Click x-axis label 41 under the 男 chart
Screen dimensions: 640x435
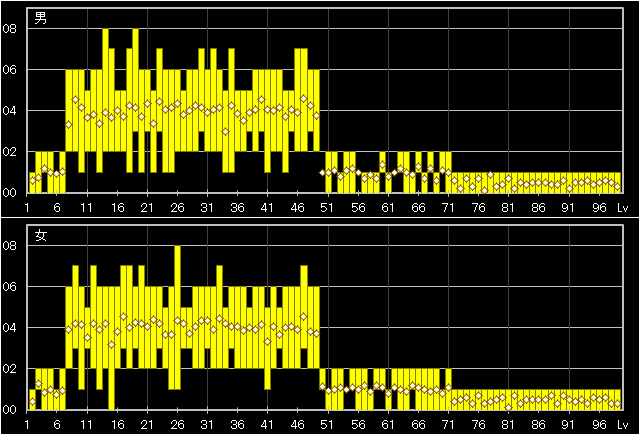tap(267, 208)
